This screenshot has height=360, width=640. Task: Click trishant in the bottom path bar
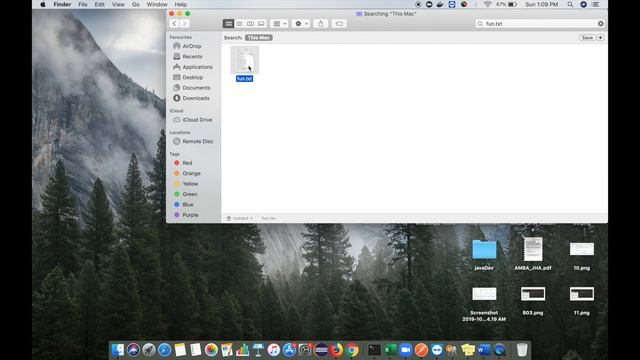[x=240, y=218]
